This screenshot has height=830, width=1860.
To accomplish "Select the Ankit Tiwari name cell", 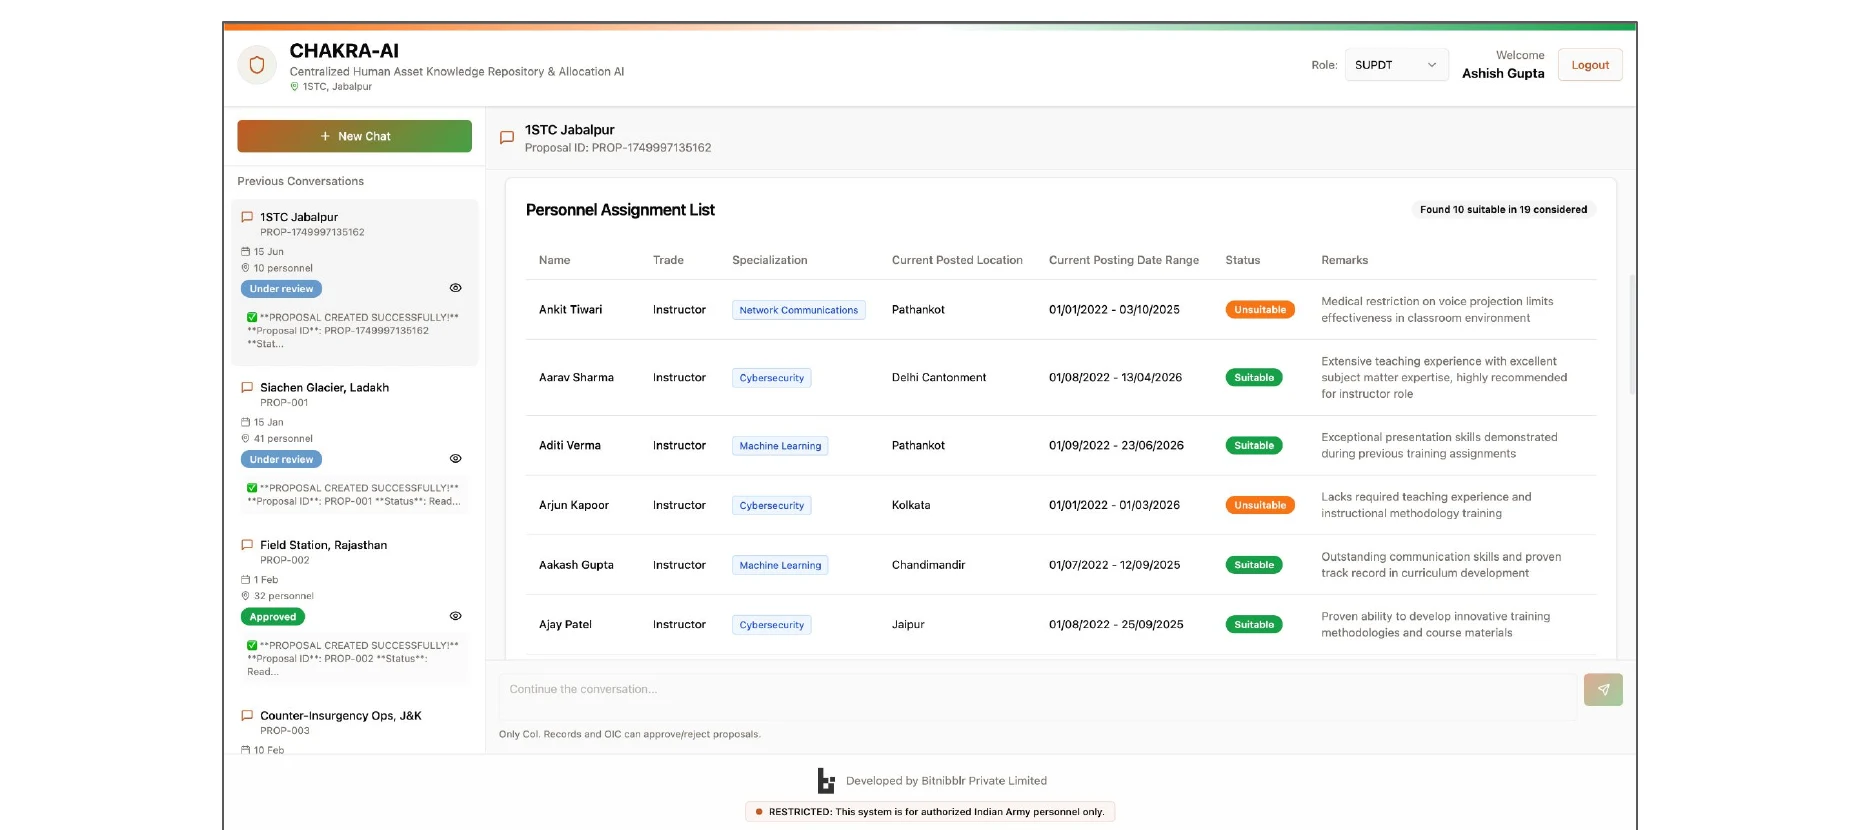I will pos(570,310).
